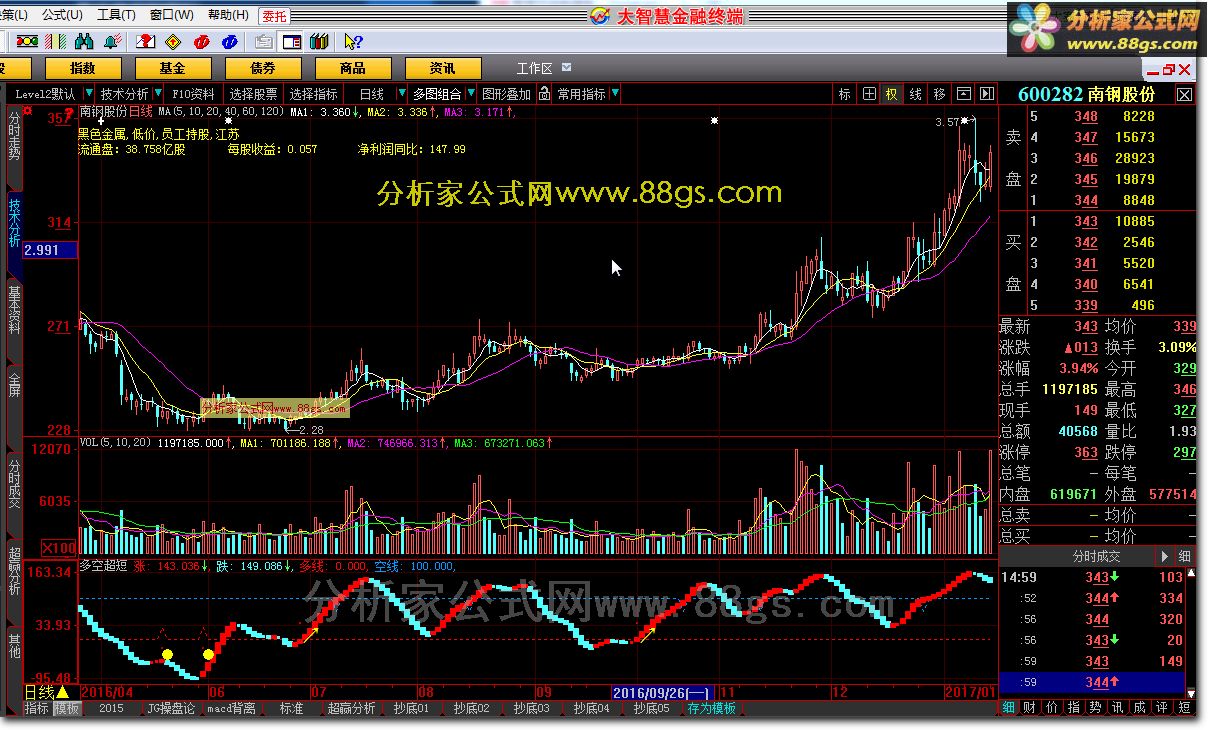Click the traffic light signal toolbar icon
Image resolution: width=1209 pixels, height=730 pixels.
coord(27,41)
